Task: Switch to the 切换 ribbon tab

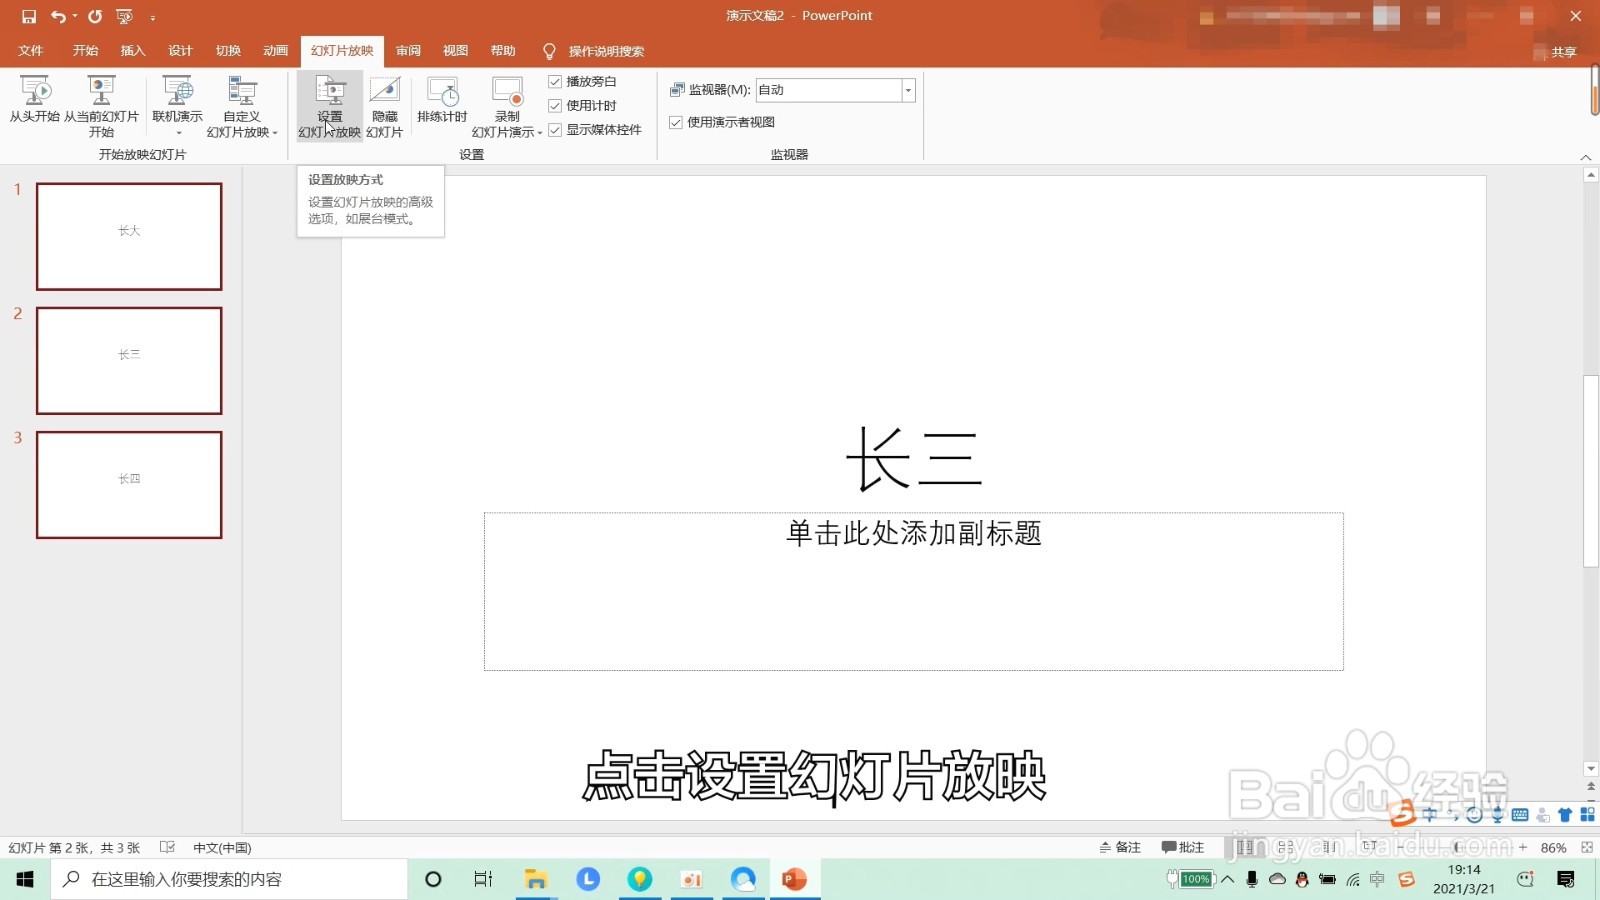Action: tap(228, 51)
